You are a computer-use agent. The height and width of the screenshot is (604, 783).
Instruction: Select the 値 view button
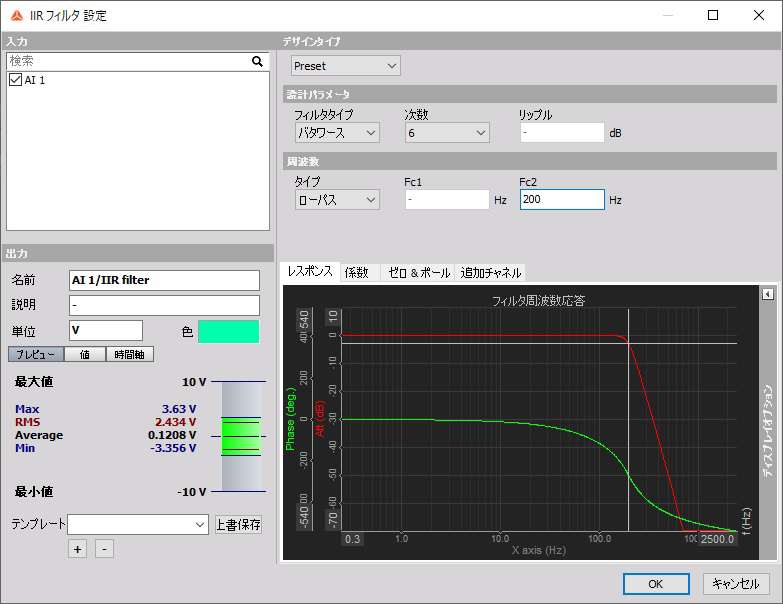[85, 354]
